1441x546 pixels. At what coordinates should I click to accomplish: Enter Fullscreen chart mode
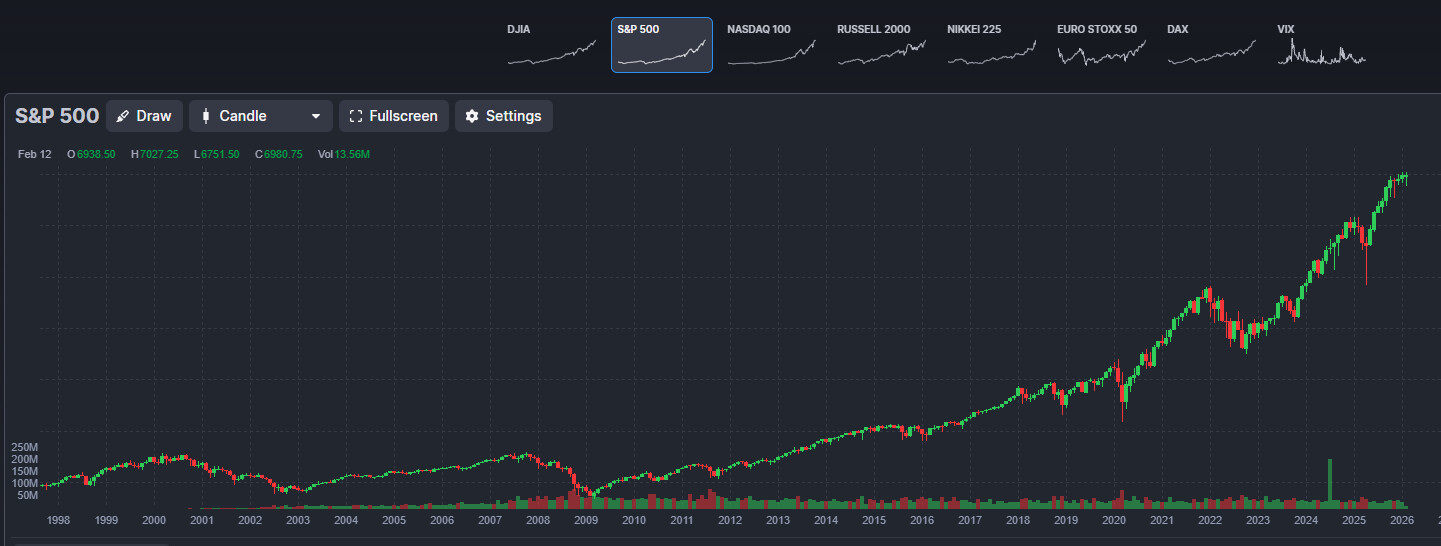pos(394,116)
